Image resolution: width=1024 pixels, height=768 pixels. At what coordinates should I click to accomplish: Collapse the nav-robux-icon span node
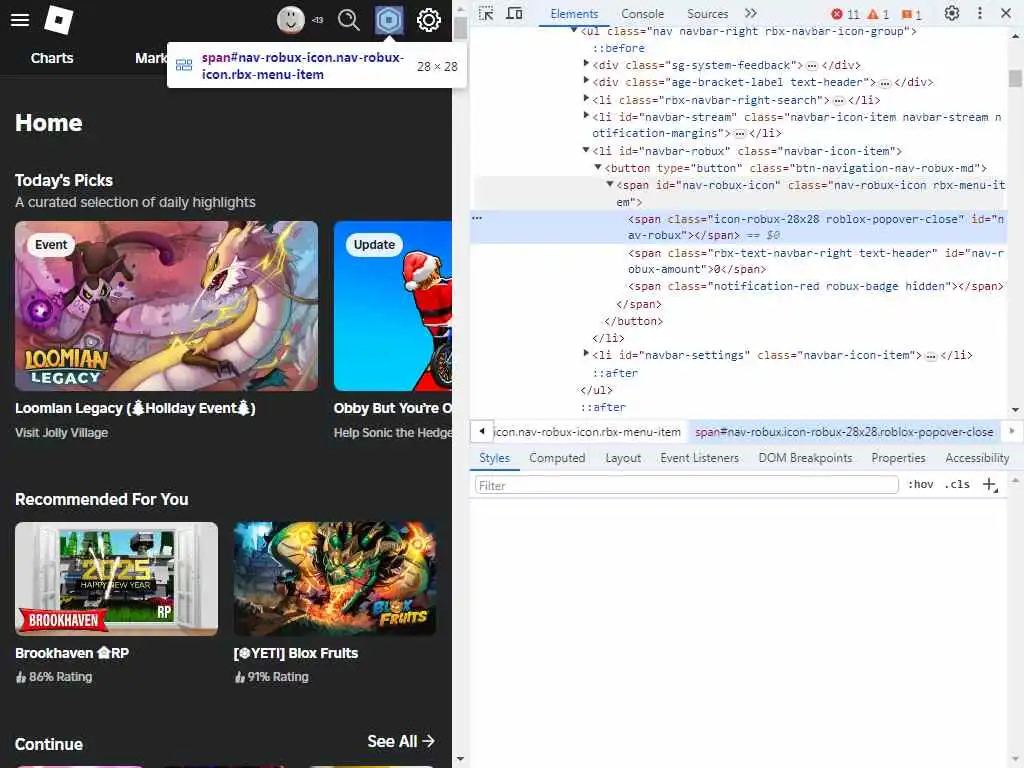pyautogui.click(x=609, y=184)
